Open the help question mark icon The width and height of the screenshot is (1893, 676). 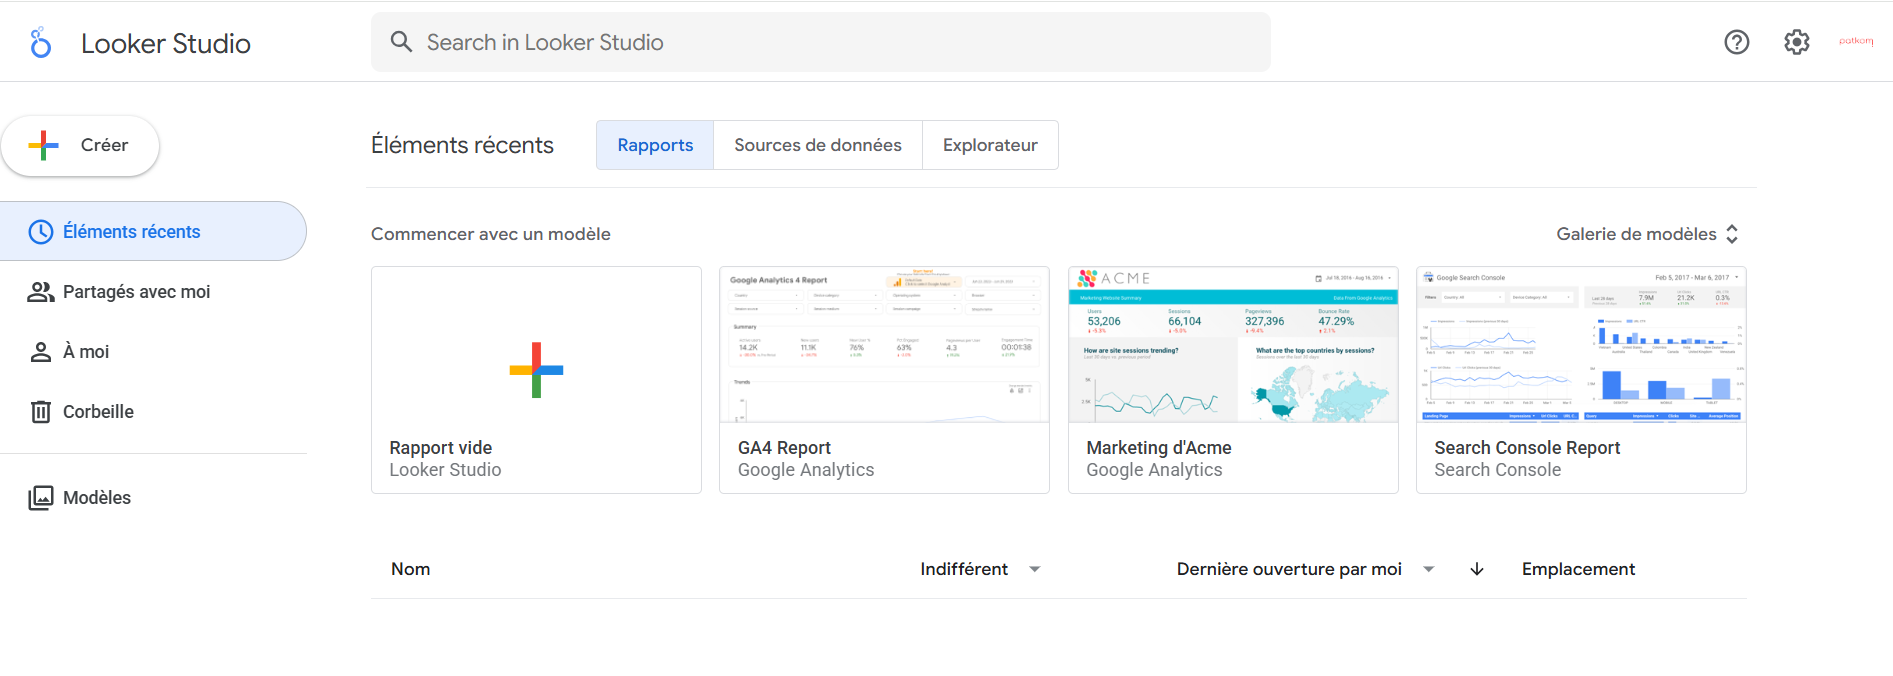(1737, 42)
